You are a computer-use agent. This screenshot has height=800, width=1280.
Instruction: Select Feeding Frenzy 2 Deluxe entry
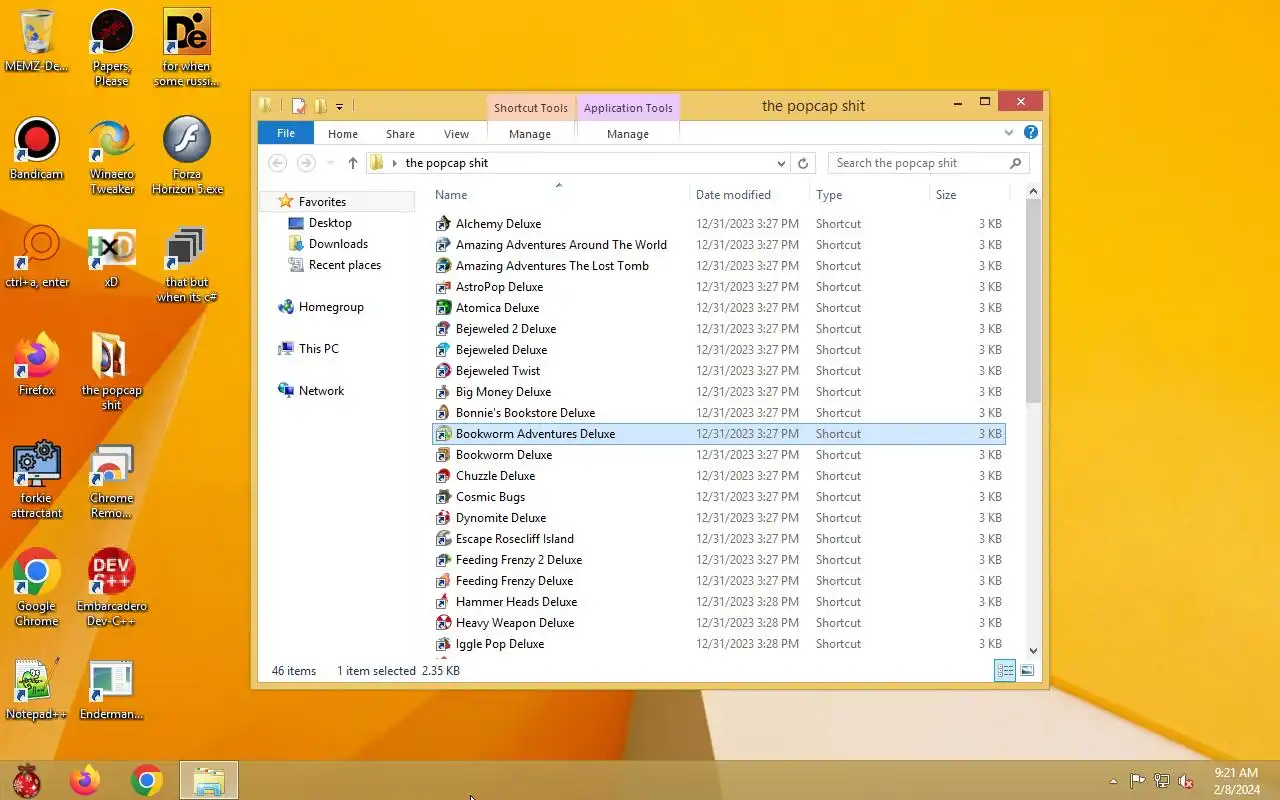[718, 560]
